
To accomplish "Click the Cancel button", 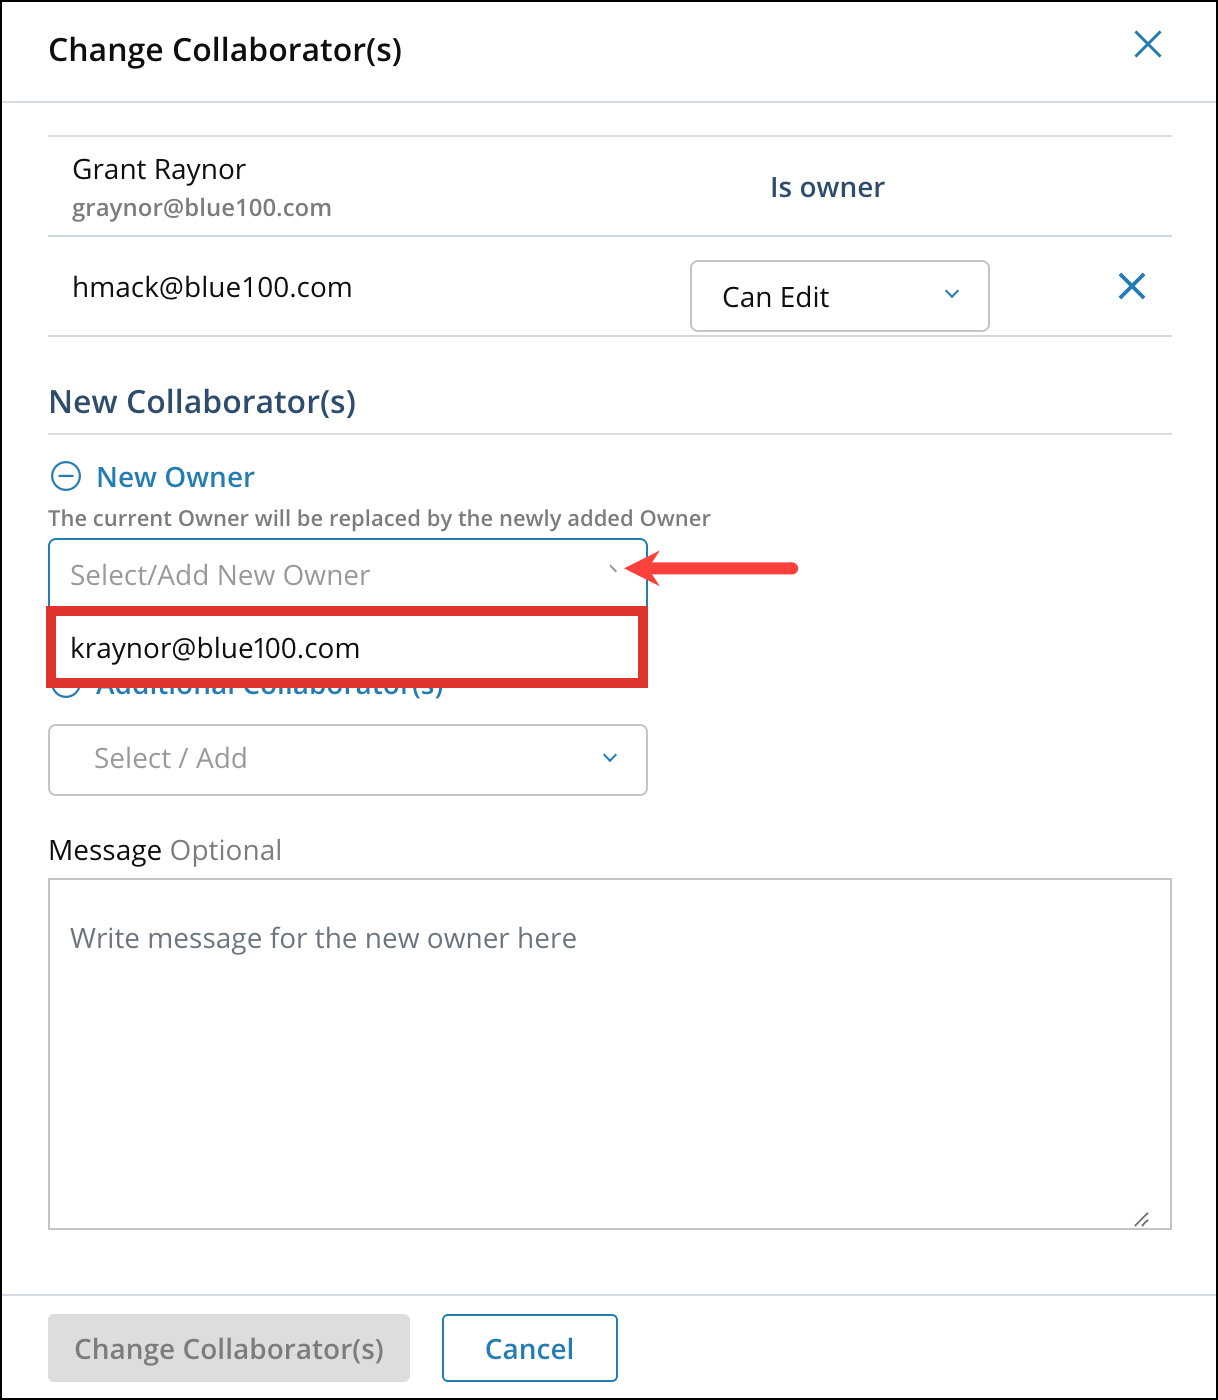I will [529, 1348].
